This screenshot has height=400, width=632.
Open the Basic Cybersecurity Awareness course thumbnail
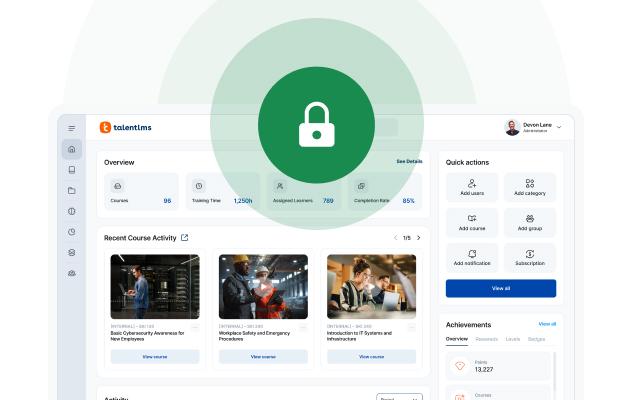pos(154,286)
